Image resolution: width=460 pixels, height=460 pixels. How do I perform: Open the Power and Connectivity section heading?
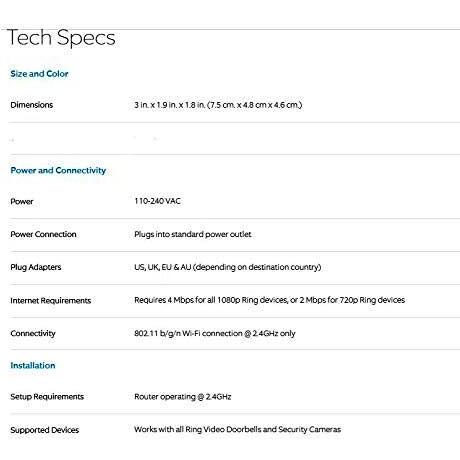pyautogui.click(x=58, y=170)
